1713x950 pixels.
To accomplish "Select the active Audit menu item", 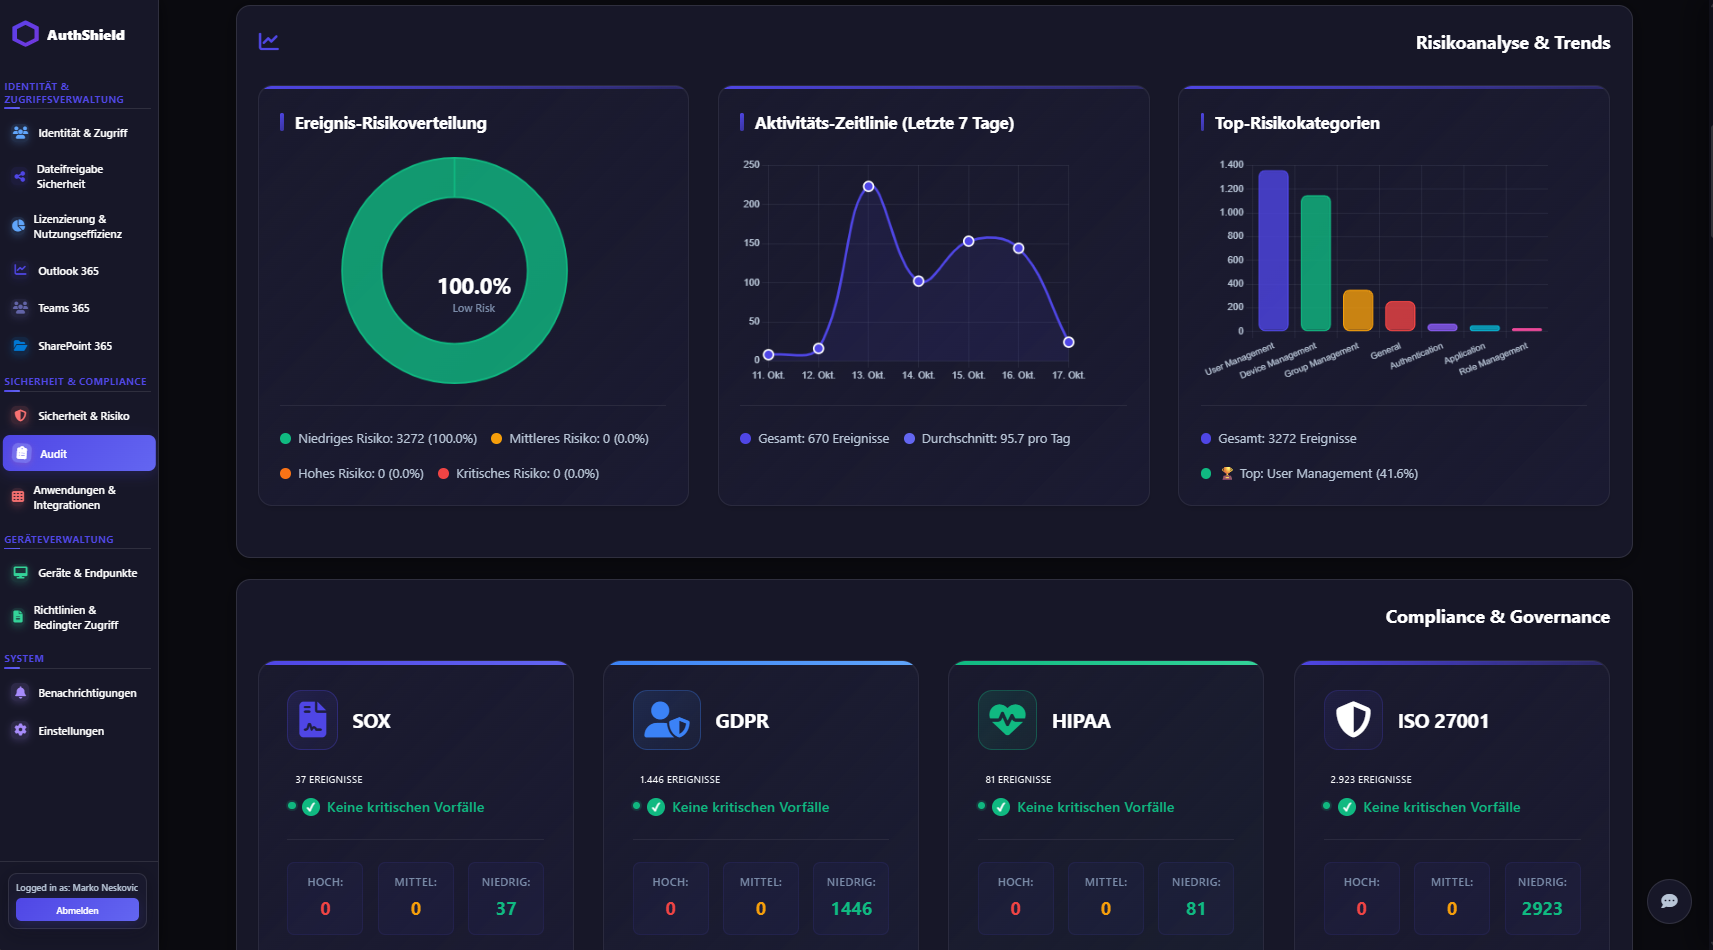I will point(79,453).
